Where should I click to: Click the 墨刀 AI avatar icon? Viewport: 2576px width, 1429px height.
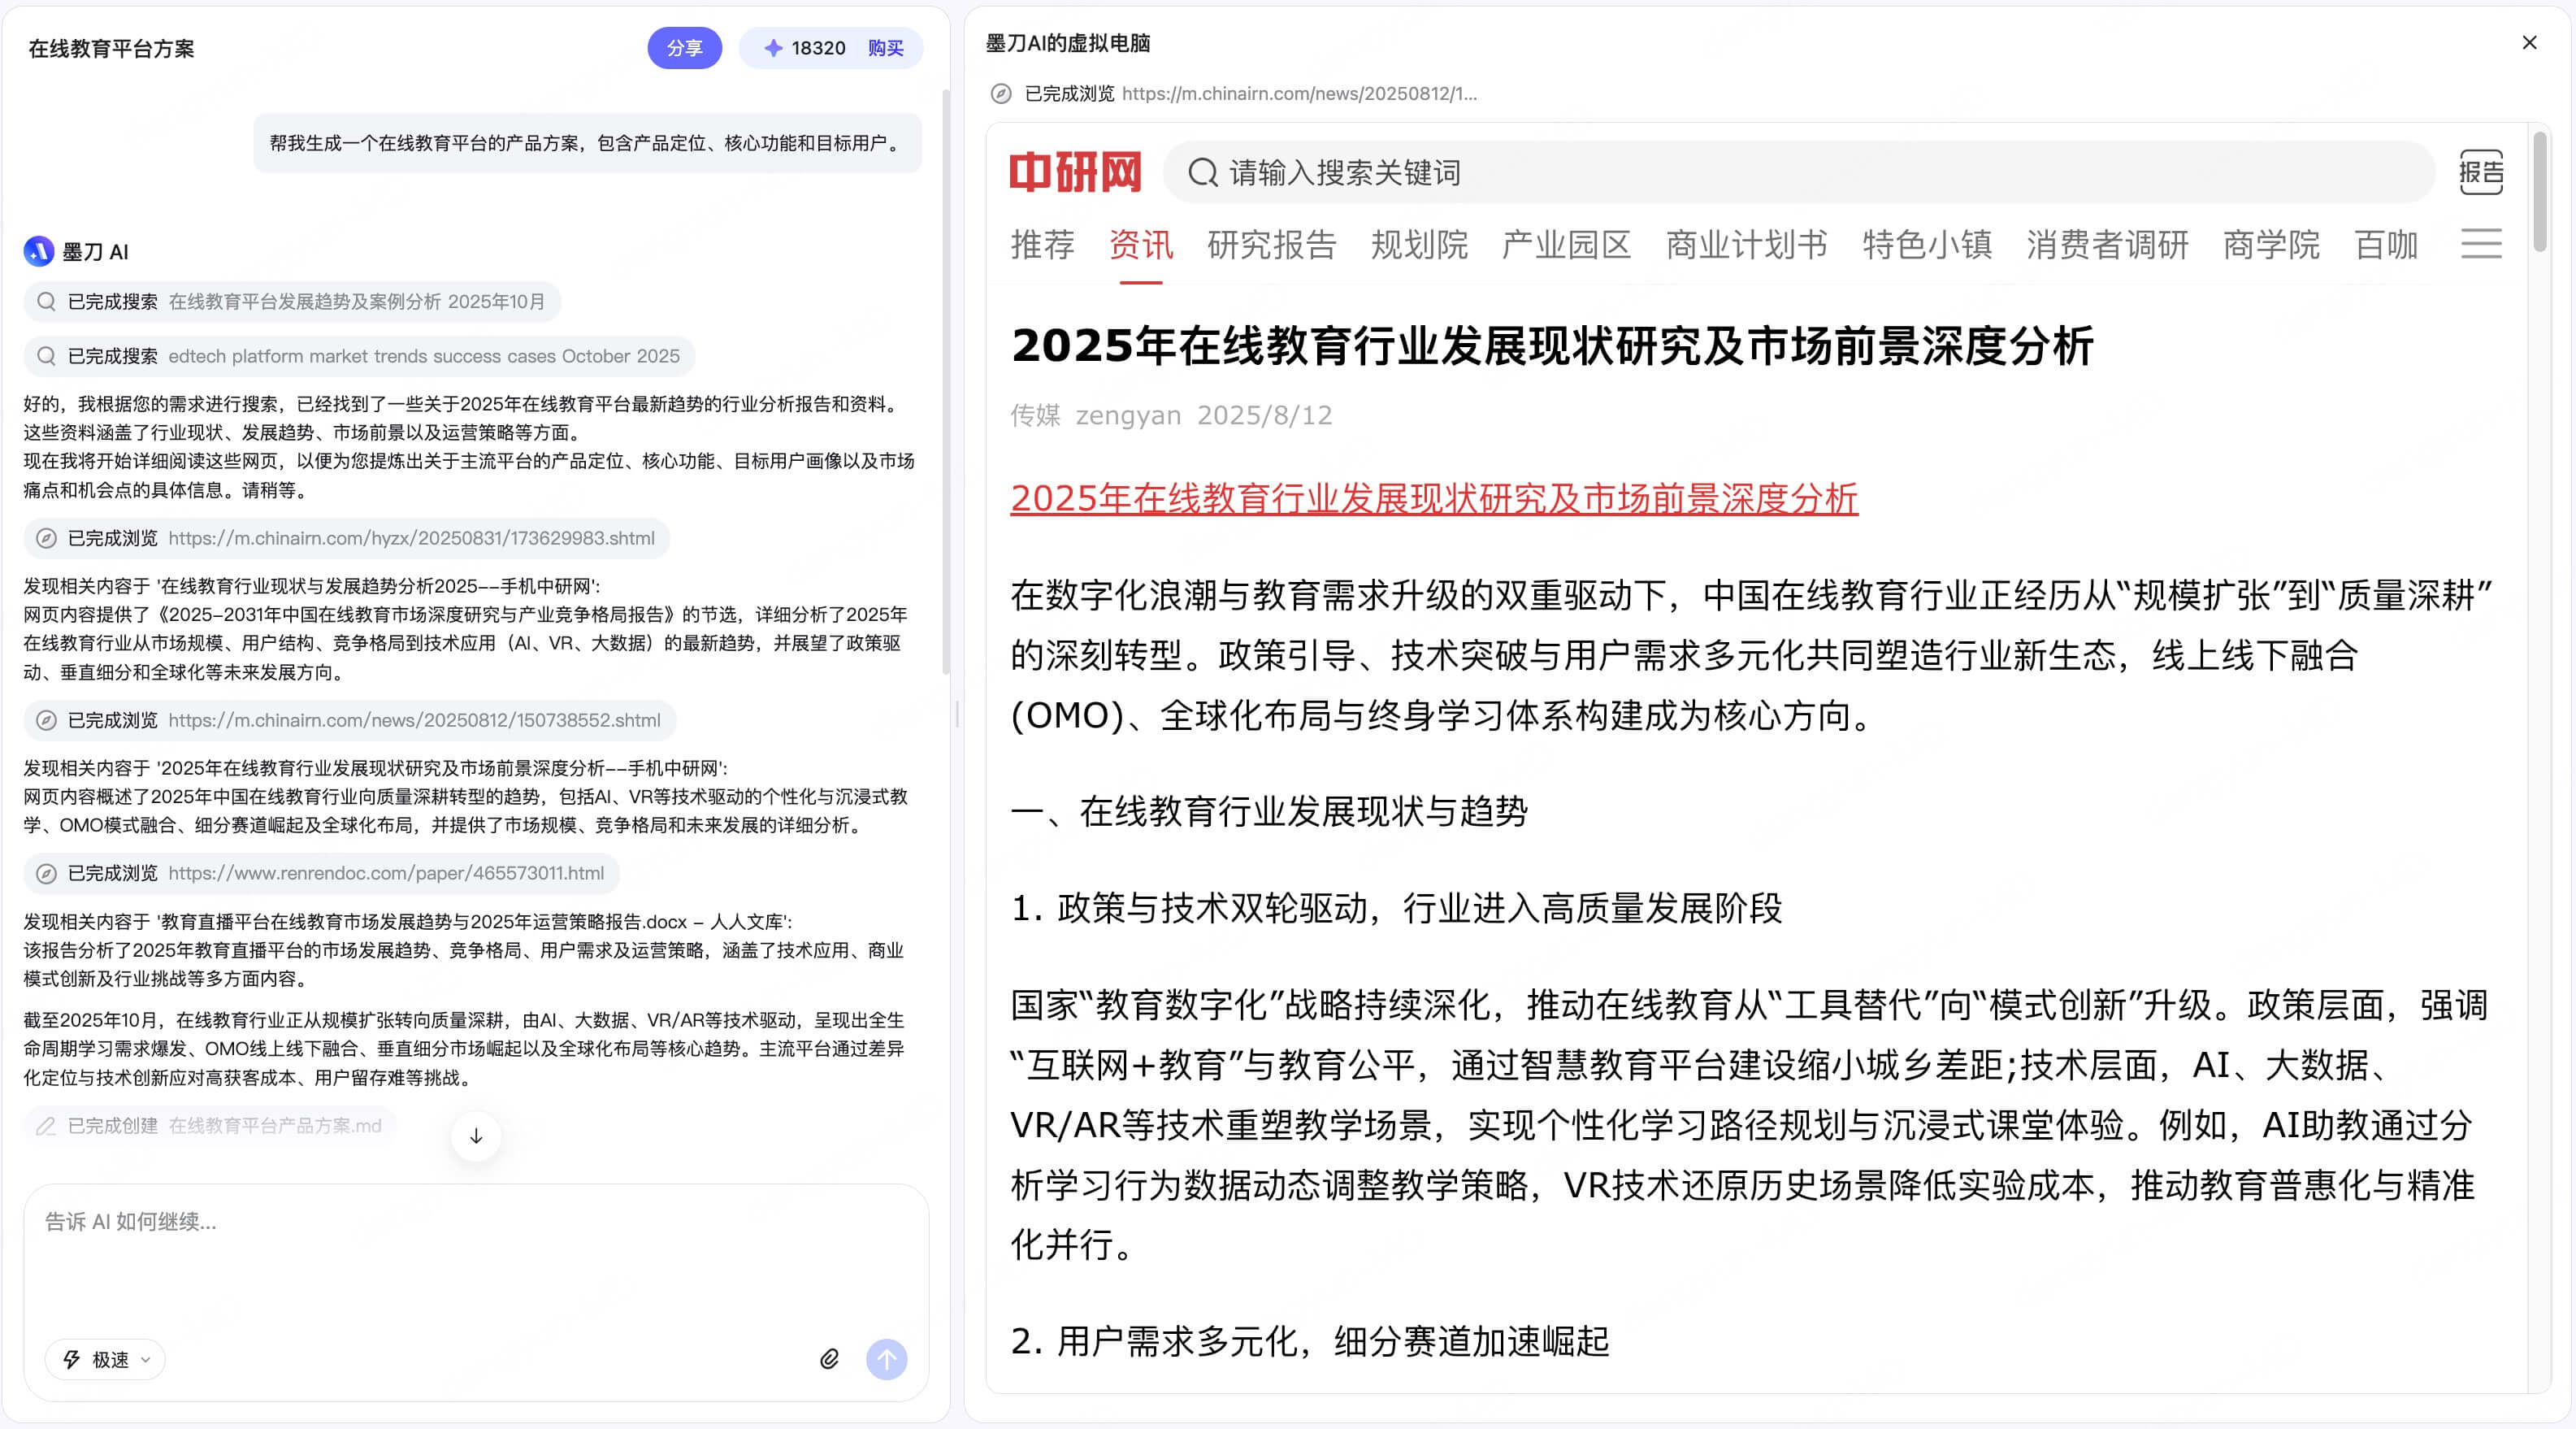click(39, 251)
